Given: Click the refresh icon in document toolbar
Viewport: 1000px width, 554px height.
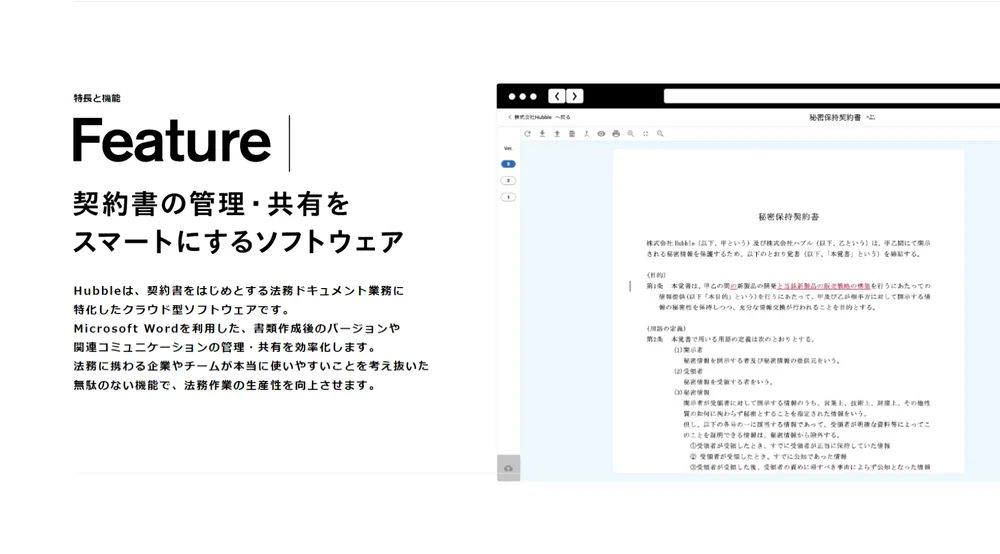Looking at the screenshot, I should [527, 134].
